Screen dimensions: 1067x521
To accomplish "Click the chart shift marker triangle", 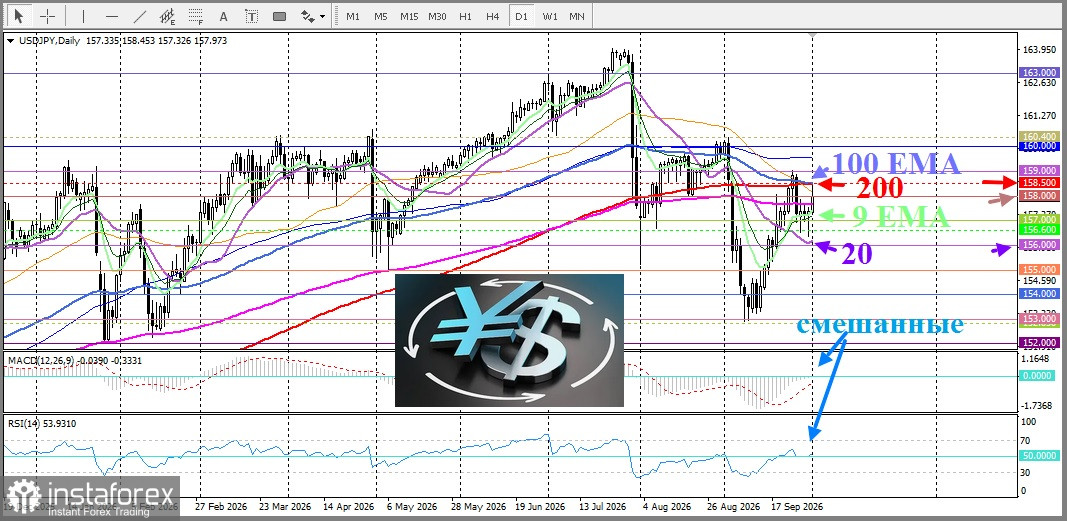I will point(811,34).
